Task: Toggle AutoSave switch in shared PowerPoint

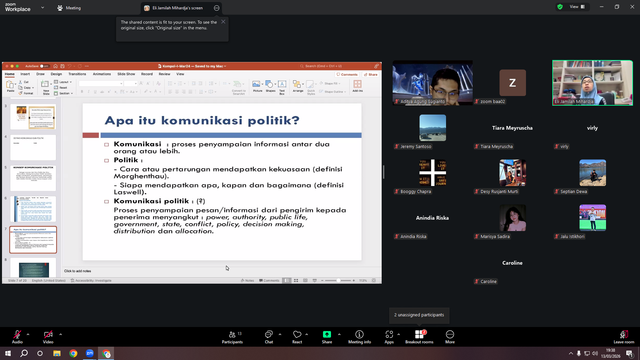Action: tap(44, 66)
